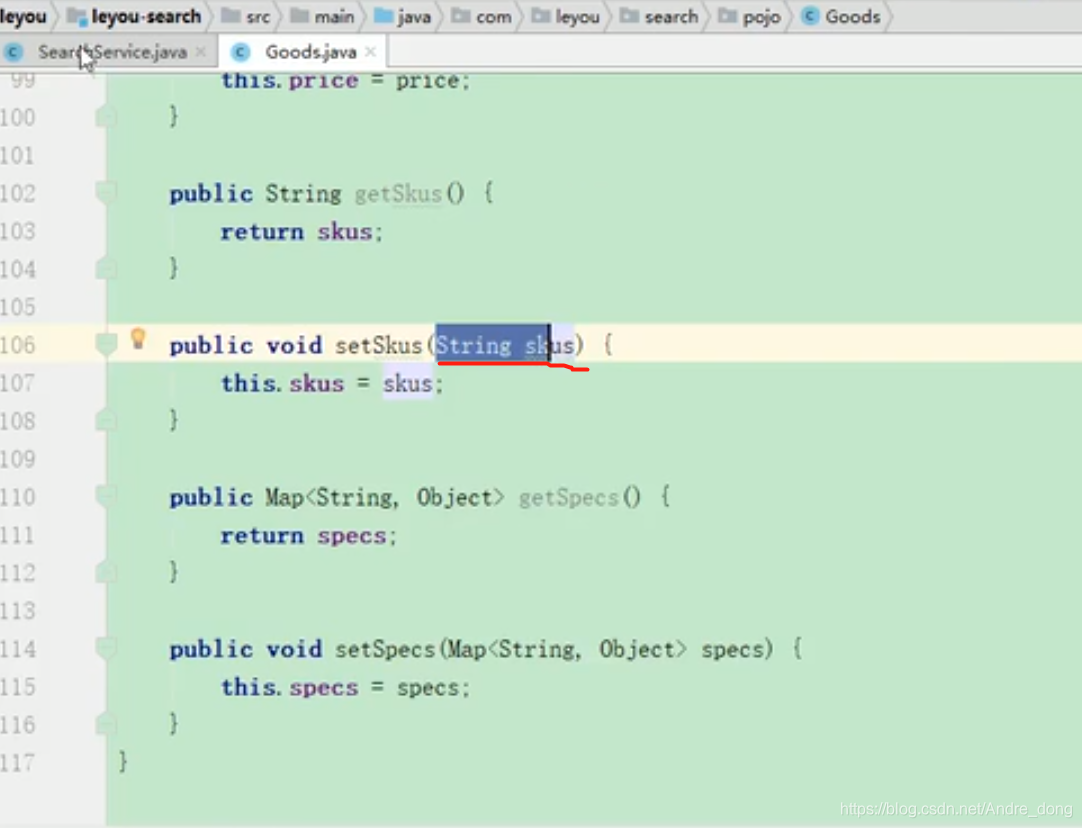Collapse getSpecs method at line 110

[106, 496]
